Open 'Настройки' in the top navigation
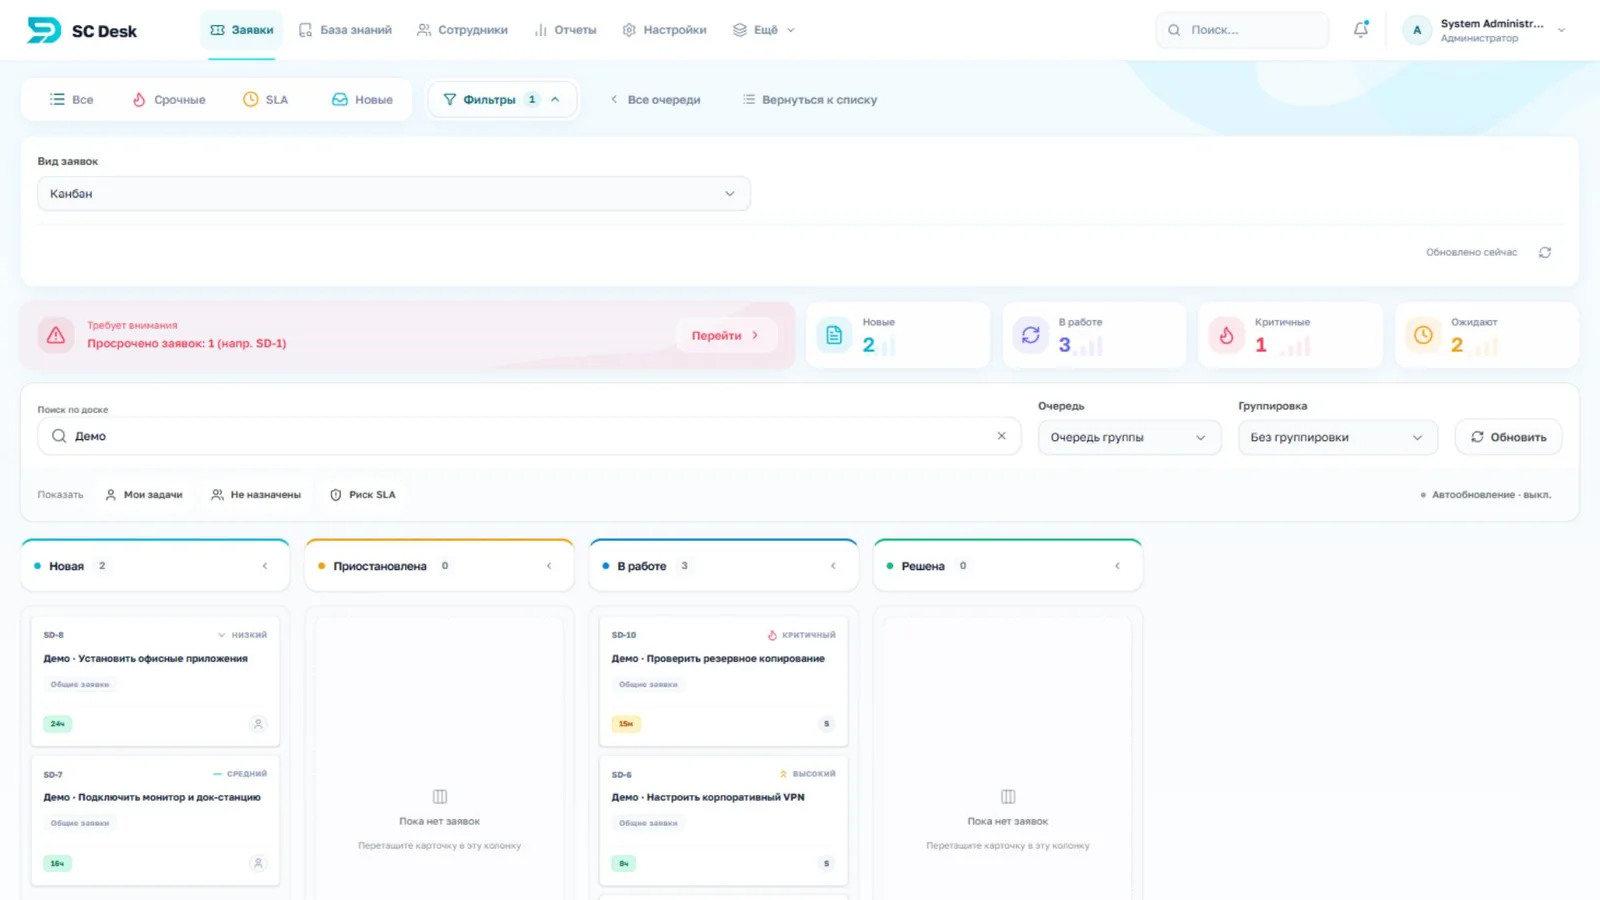The image size is (1600, 900). coord(664,30)
